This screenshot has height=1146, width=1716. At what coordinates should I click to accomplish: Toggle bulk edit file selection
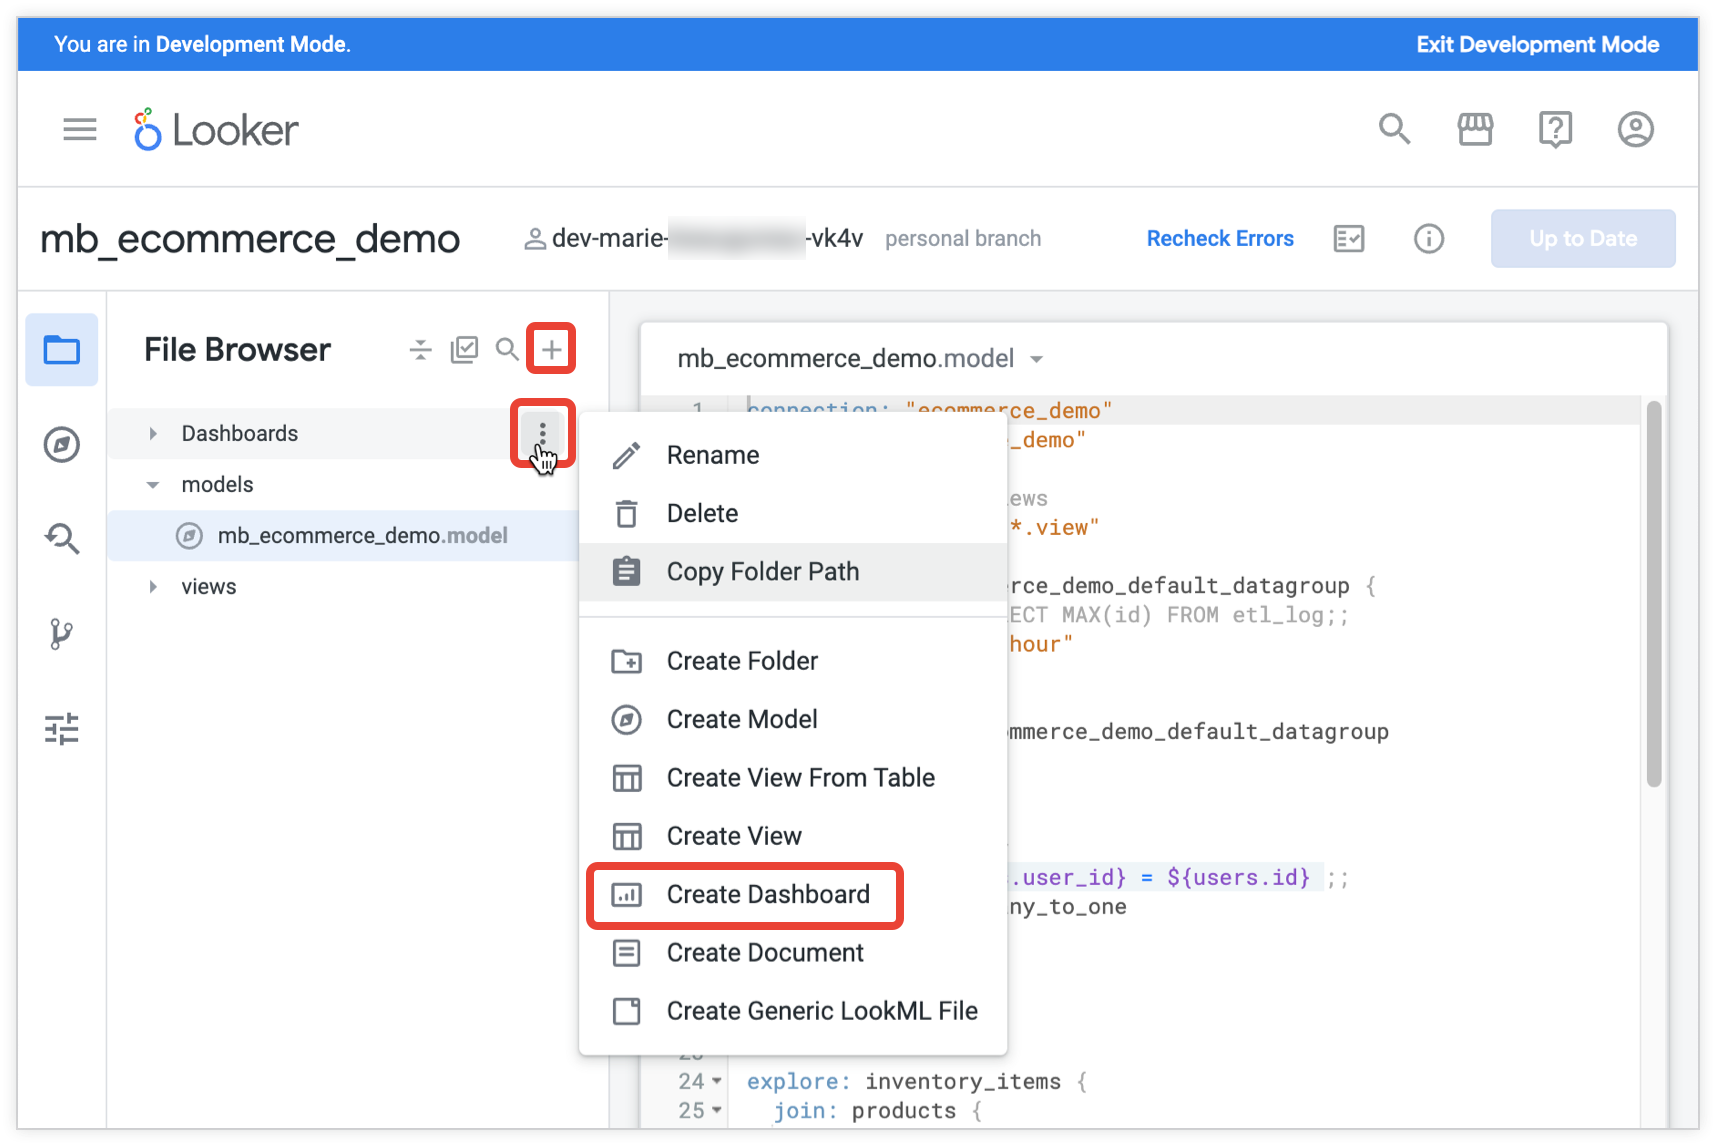pyautogui.click(x=464, y=350)
